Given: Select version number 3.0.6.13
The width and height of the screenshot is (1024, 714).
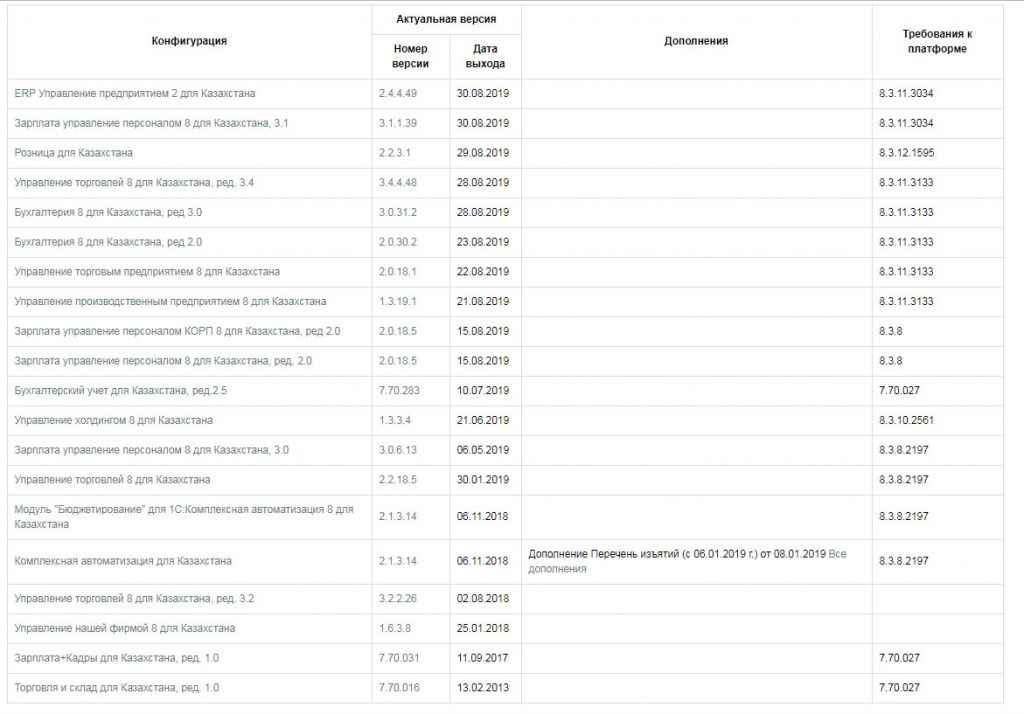Looking at the screenshot, I should tap(397, 450).
